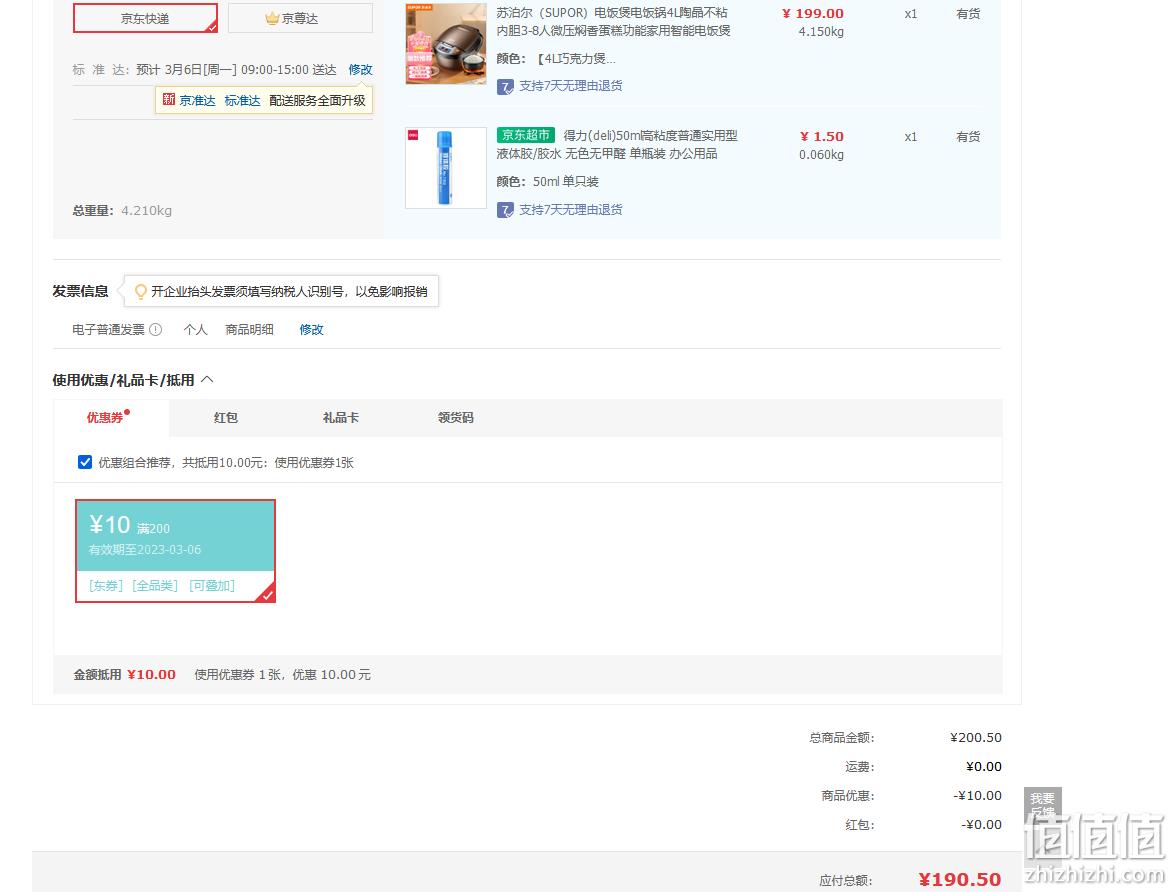Viewport: 1174px width, 892px height.
Task: Click the 我要反馈 feedback button
Action: 1043,804
